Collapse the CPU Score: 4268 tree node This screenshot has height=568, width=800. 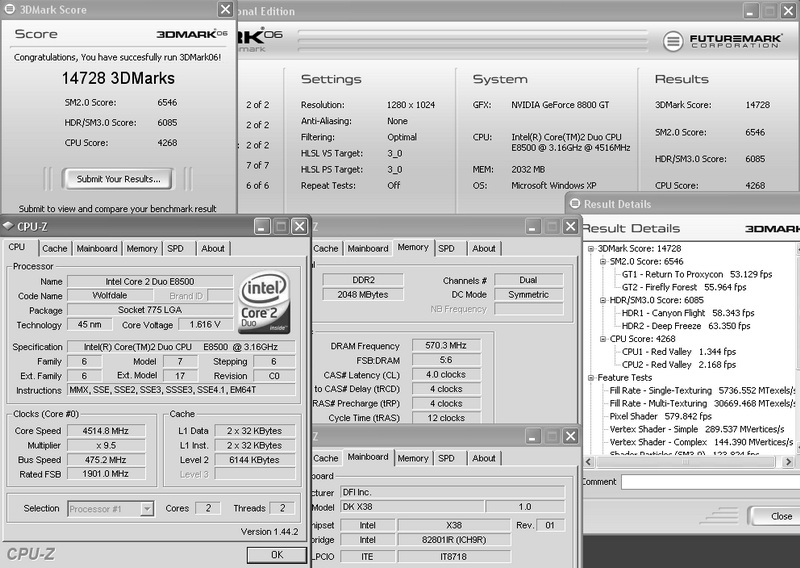point(603,339)
